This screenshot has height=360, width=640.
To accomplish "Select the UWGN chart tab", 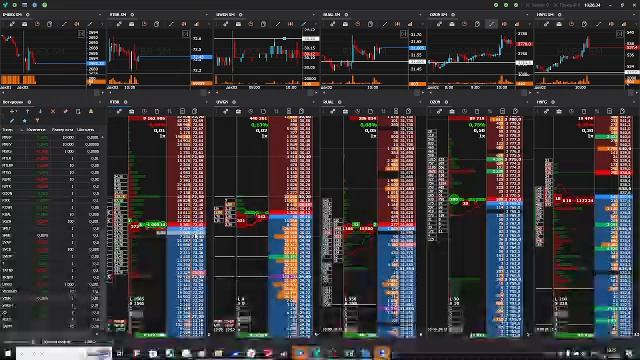I will [225, 14].
